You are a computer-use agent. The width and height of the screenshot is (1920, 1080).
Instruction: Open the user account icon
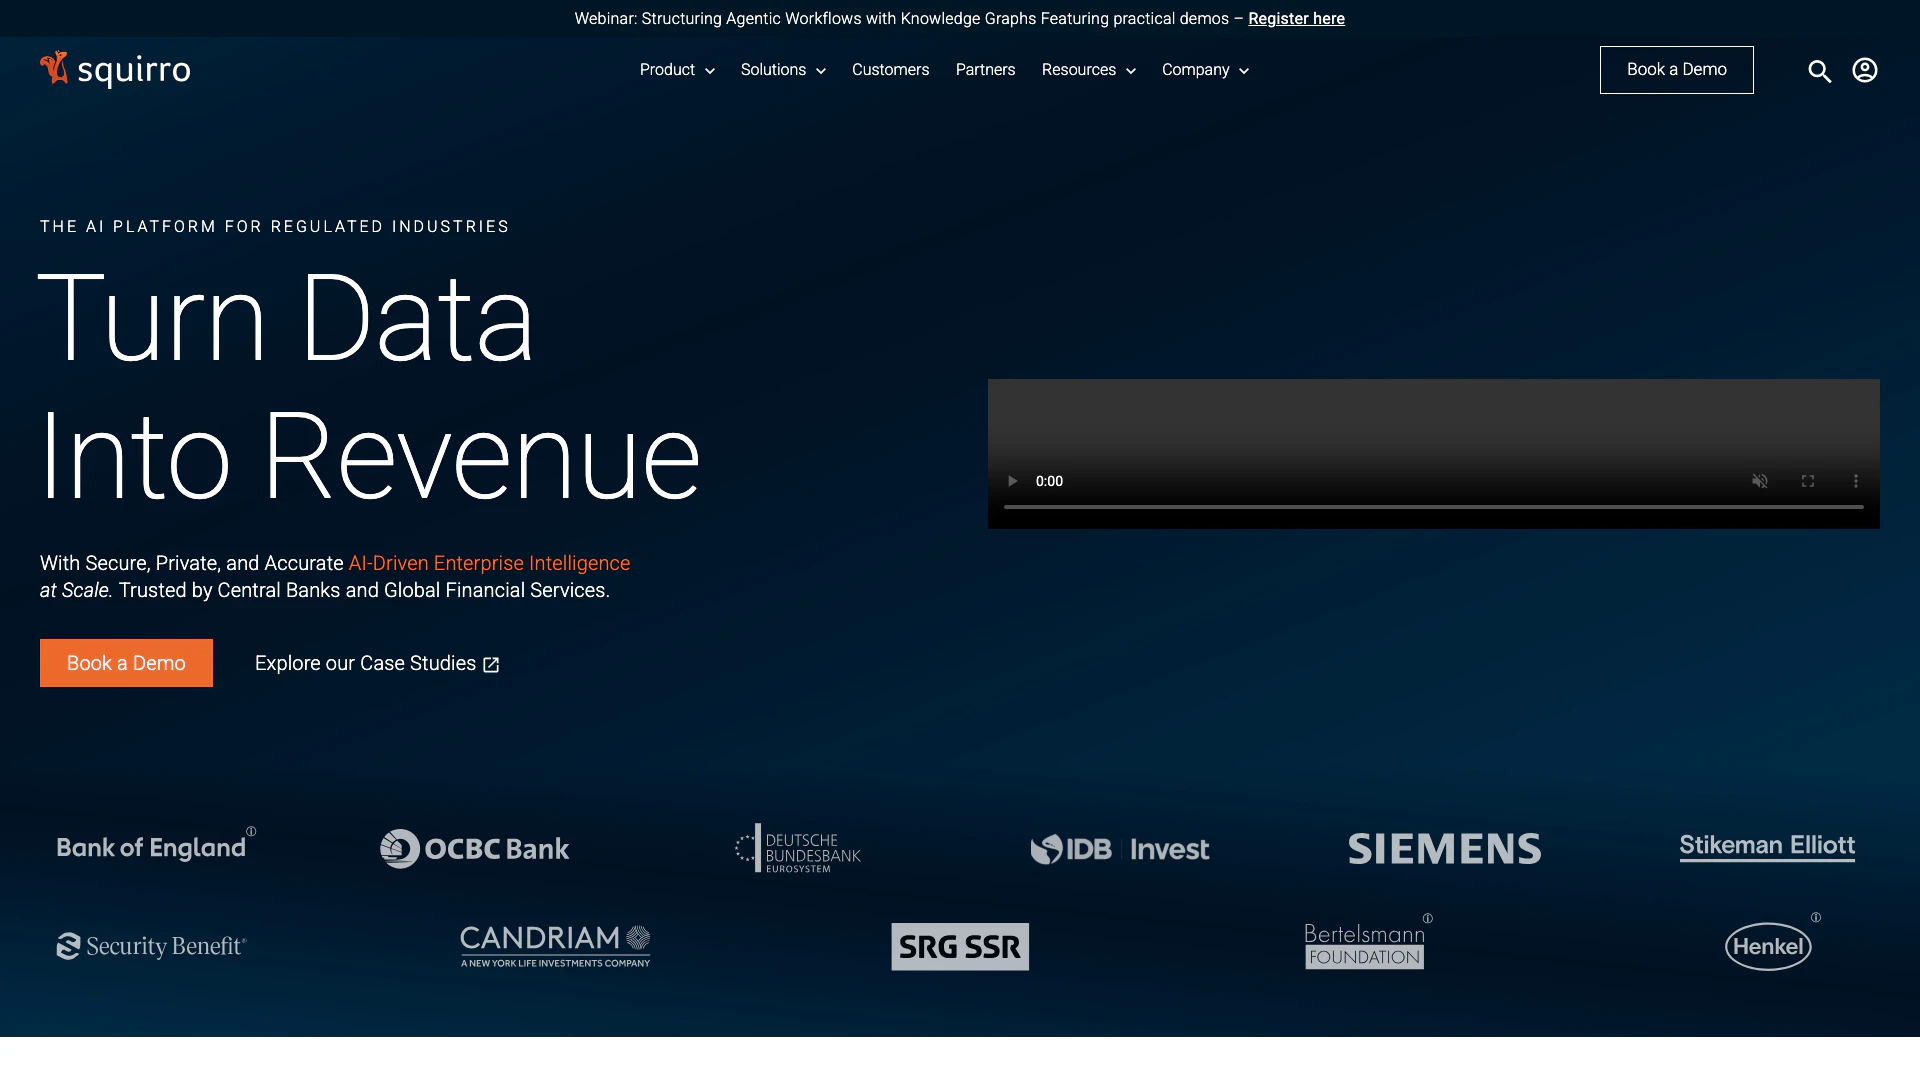tap(1864, 70)
